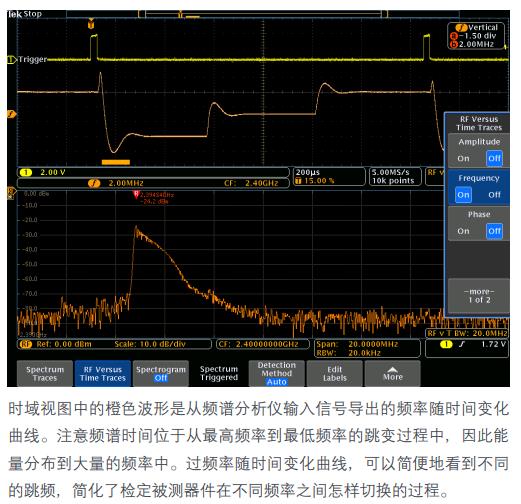Go to -more- 1 of 2 page
The width and height of the screenshot is (521, 504).
pos(479,296)
